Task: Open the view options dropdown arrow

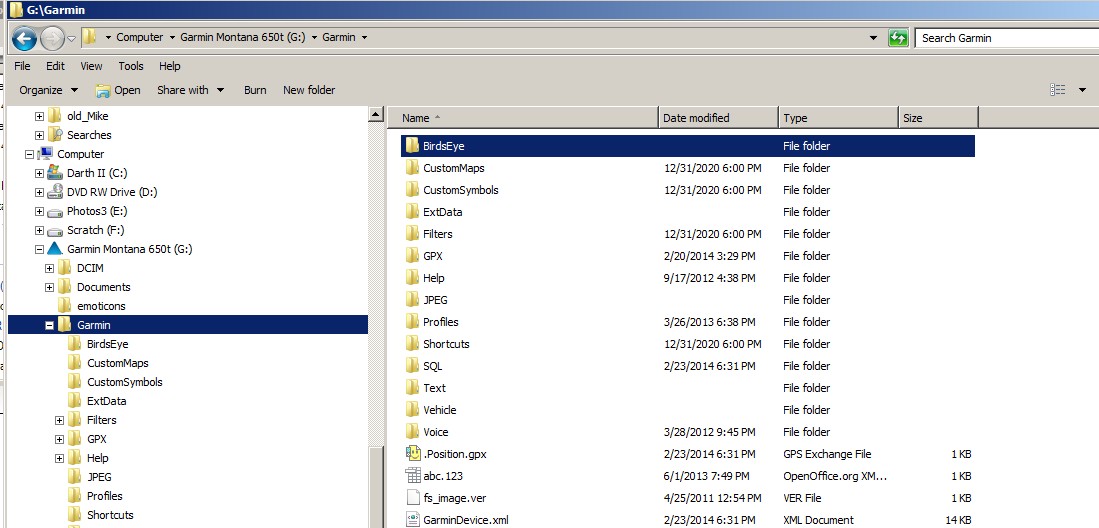Action: (1082, 90)
